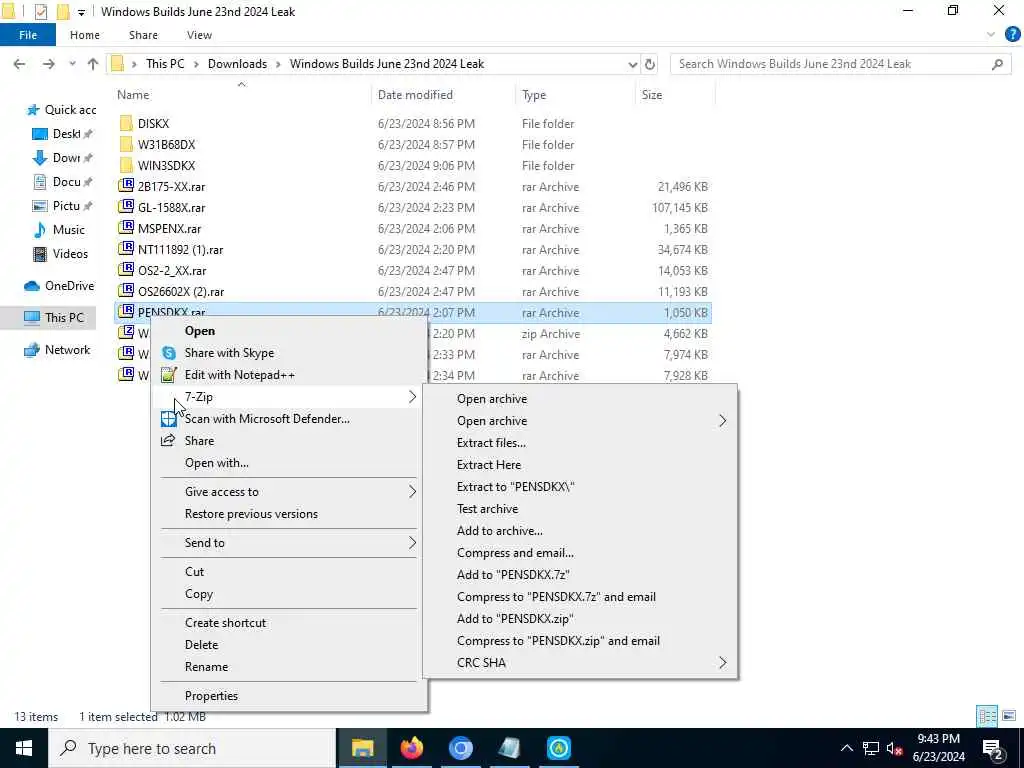The image size is (1024, 768).
Task: Expand the Send to submenu
Action: click(412, 543)
